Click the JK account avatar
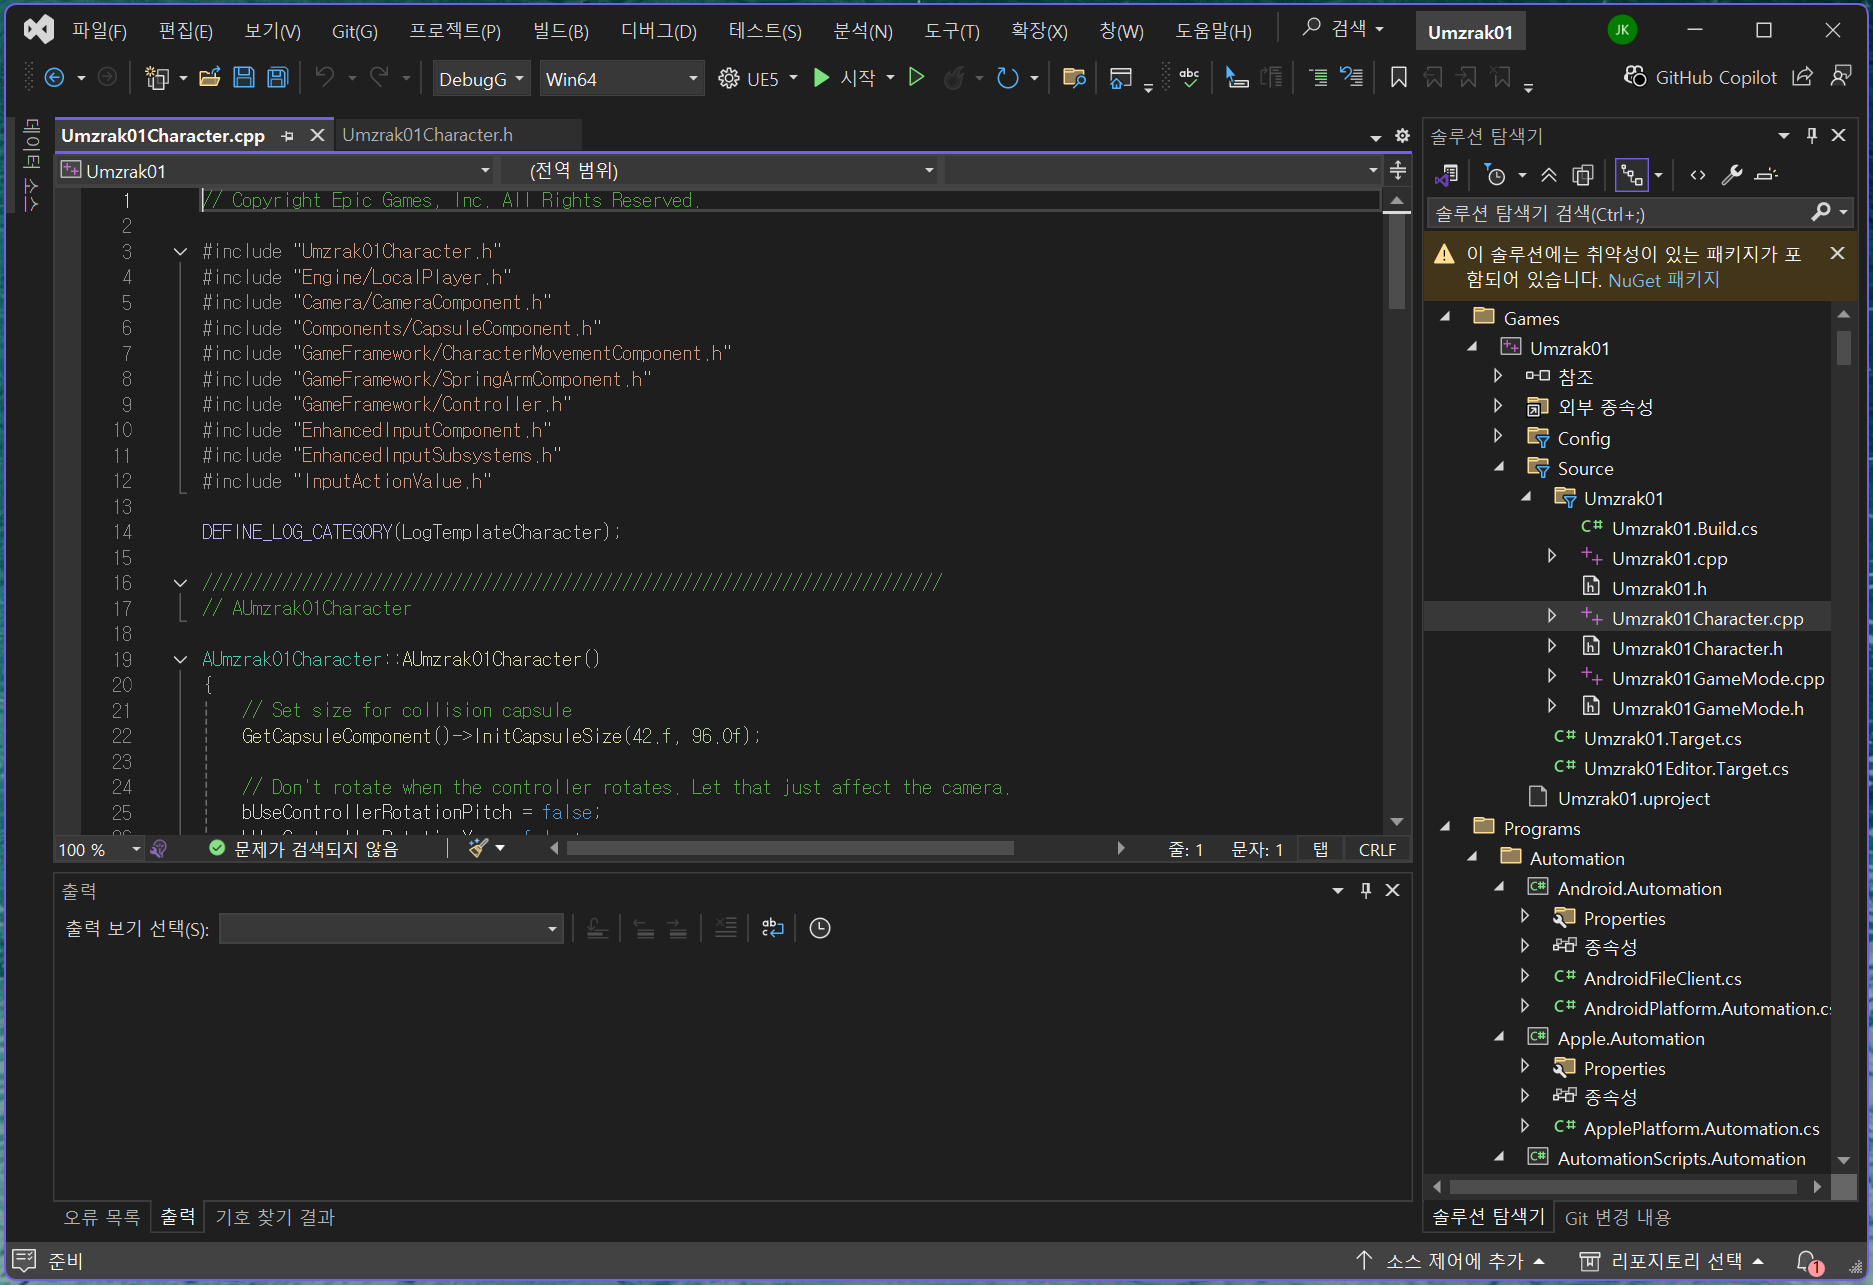The width and height of the screenshot is (1873, 1285). pos(1621,30)
